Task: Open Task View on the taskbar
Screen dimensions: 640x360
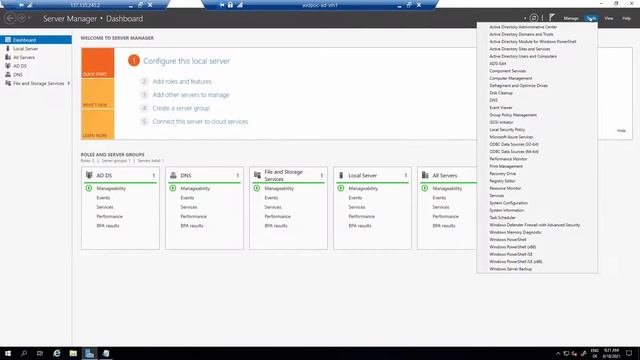Action: pos(40,353)
